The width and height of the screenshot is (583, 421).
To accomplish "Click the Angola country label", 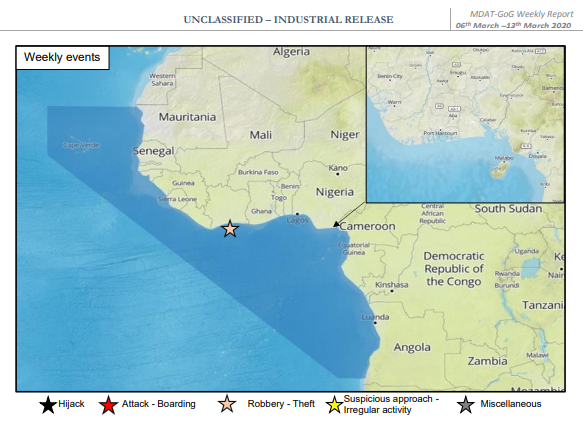I will [x=412, y=347].
